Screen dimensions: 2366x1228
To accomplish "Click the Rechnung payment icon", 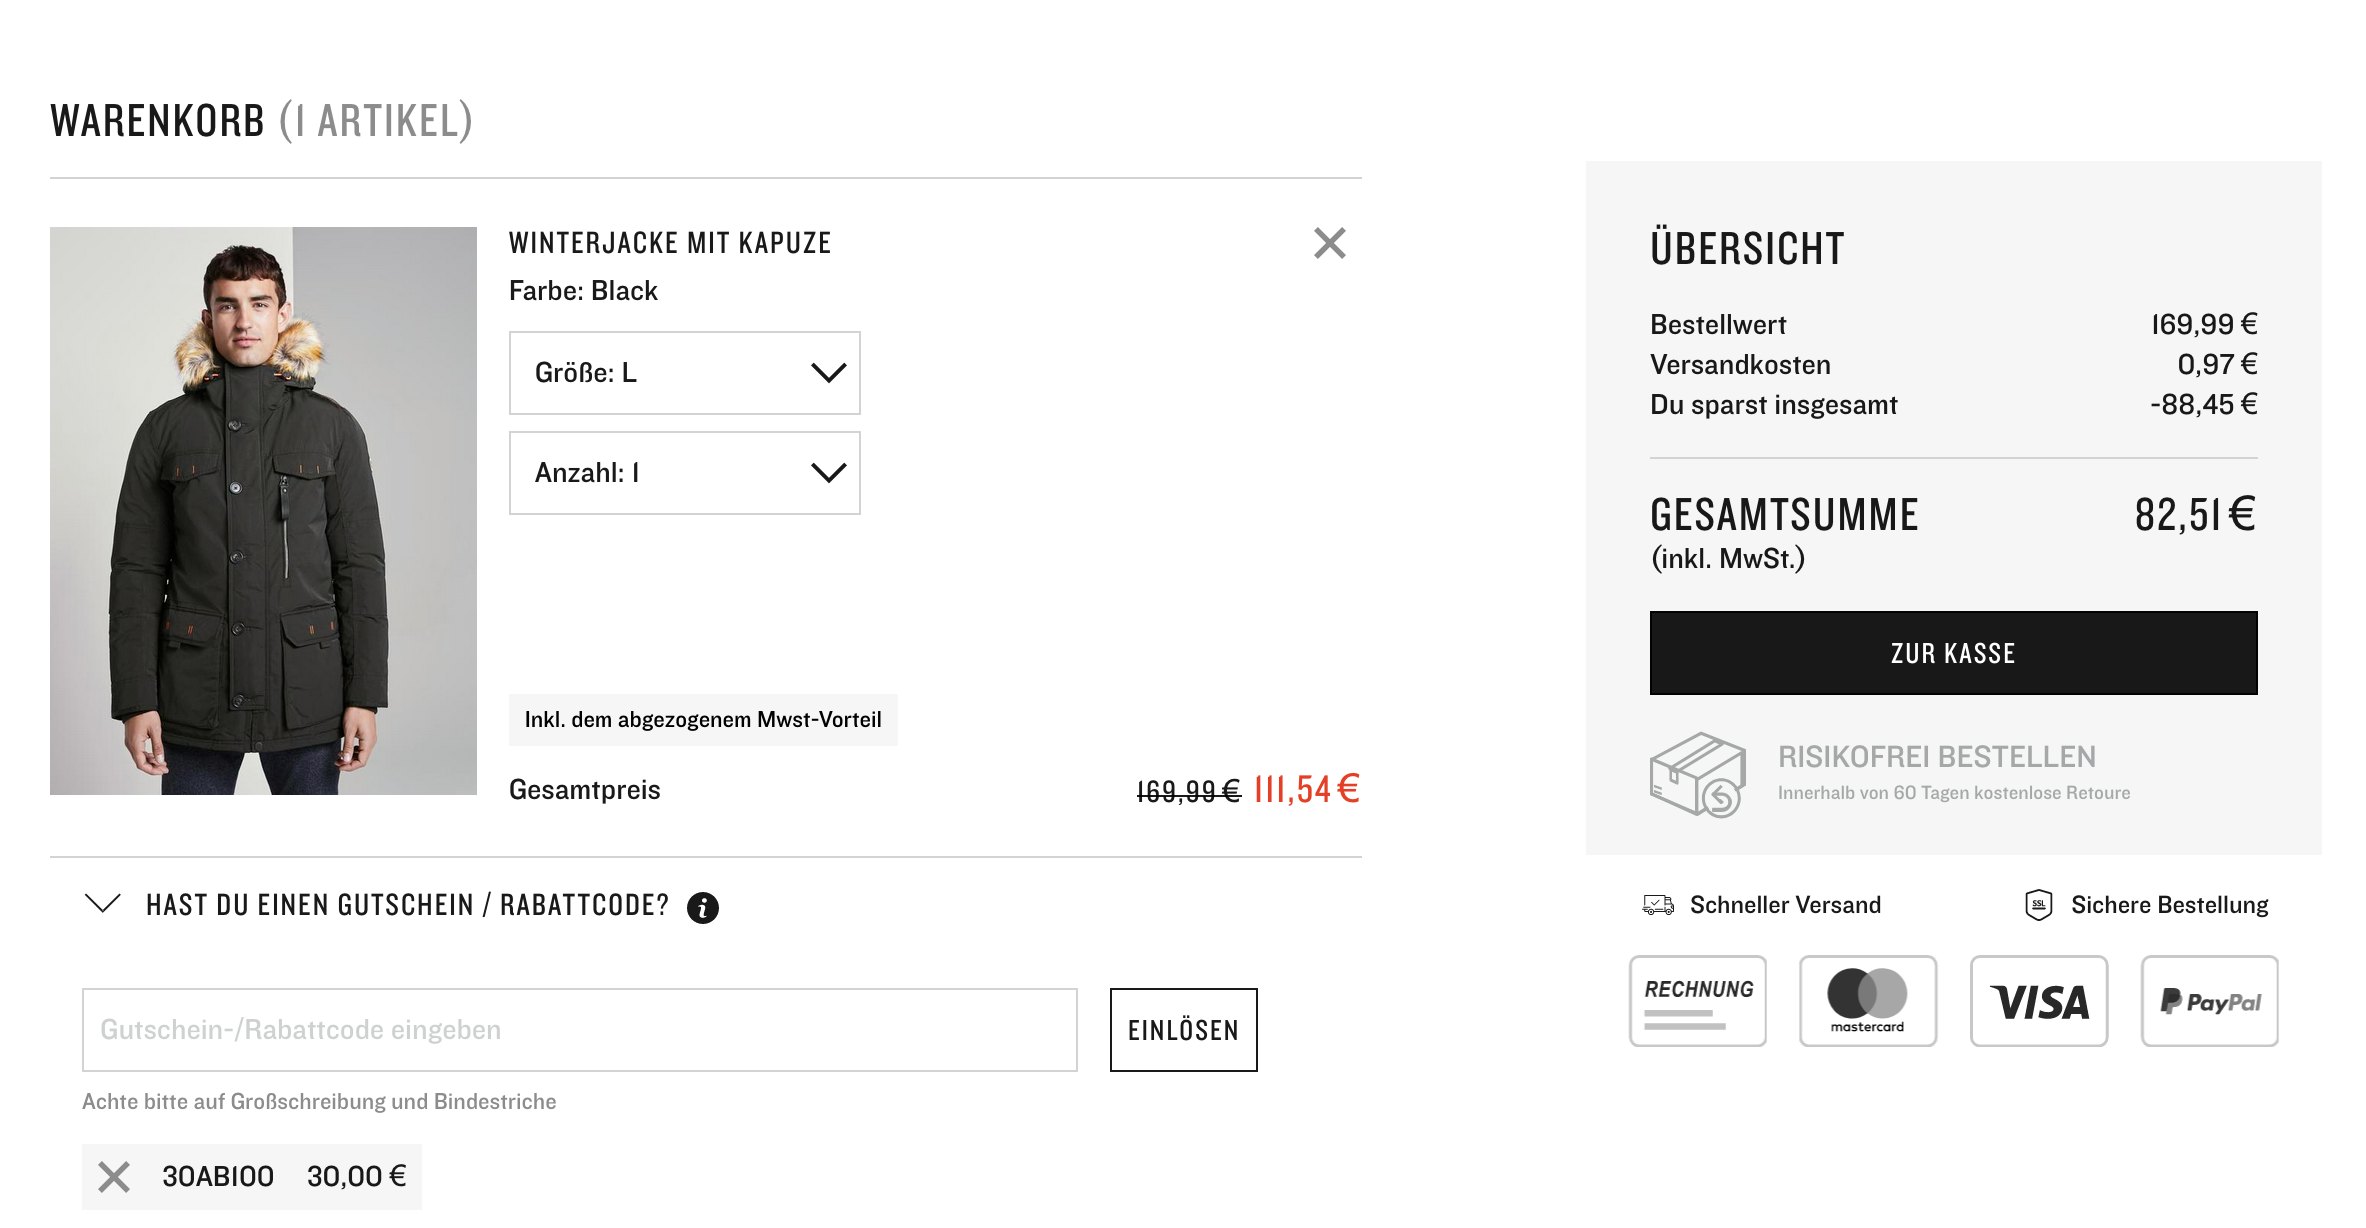I will (x=1697, y=1001).
